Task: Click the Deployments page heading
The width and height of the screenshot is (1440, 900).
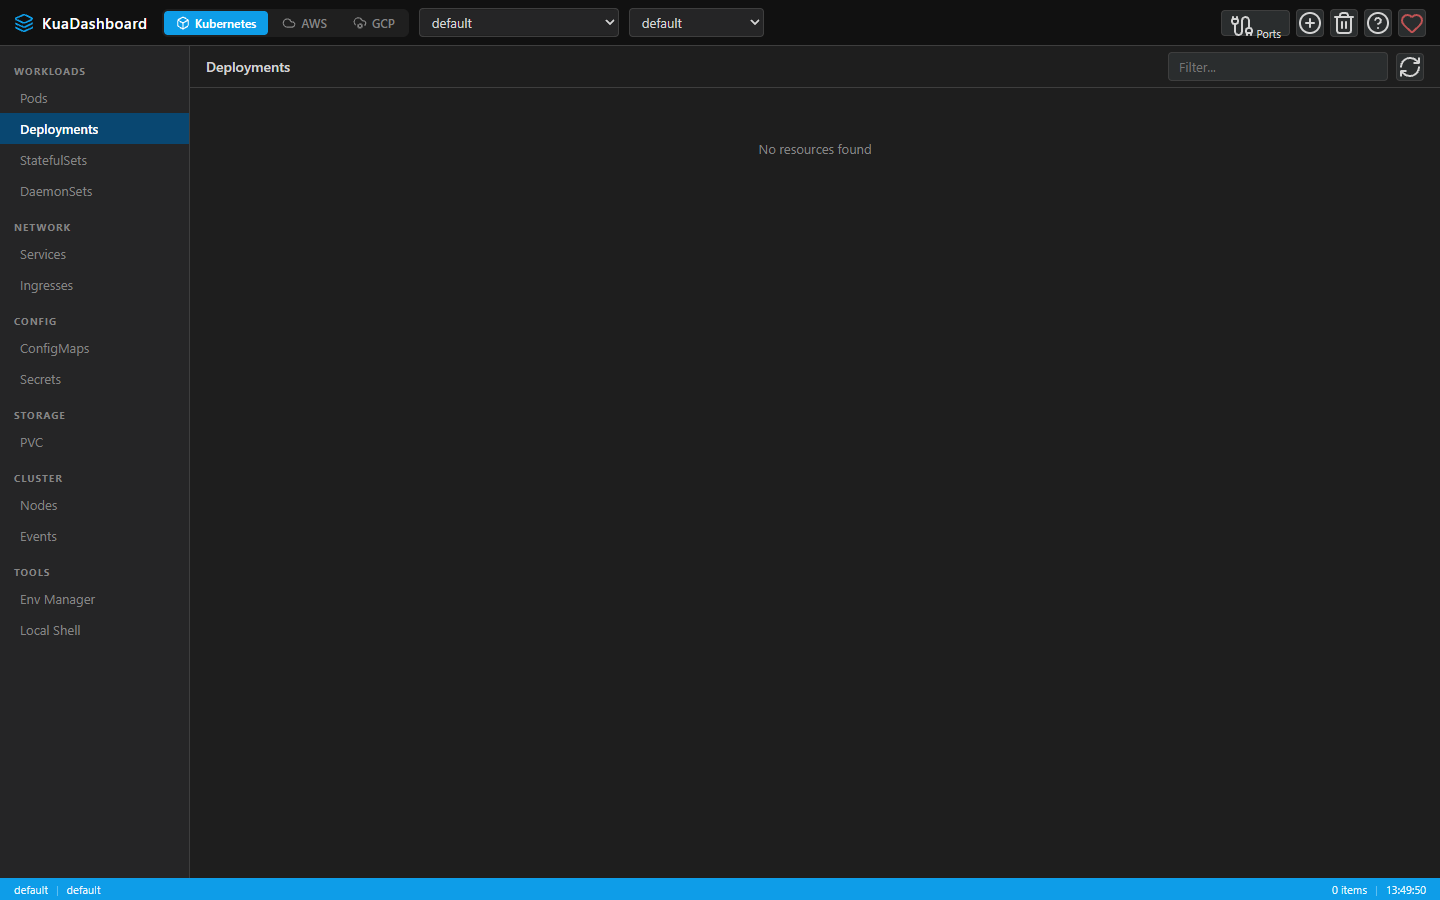Action: coord(248,67)
